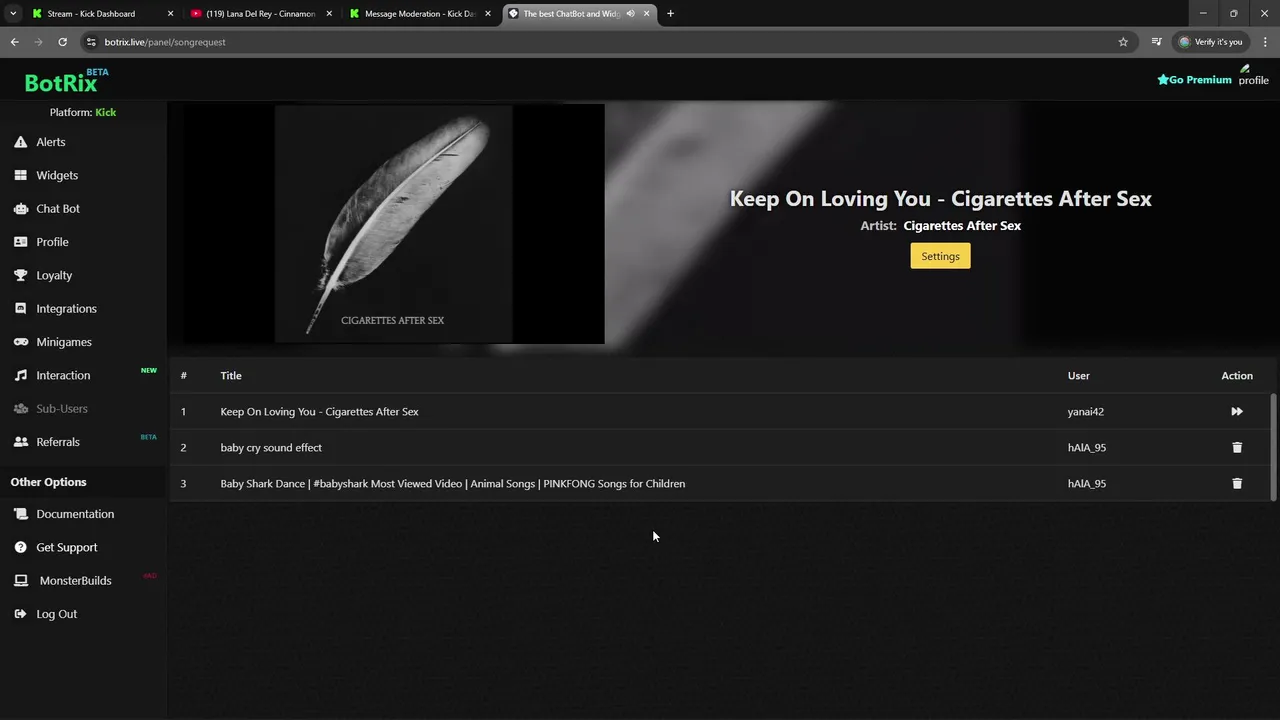Open the profile menu at top right
Image resolution: width=1280 pixels, height=720 pixels.
pyautogui.click(x=1253, y=76)
